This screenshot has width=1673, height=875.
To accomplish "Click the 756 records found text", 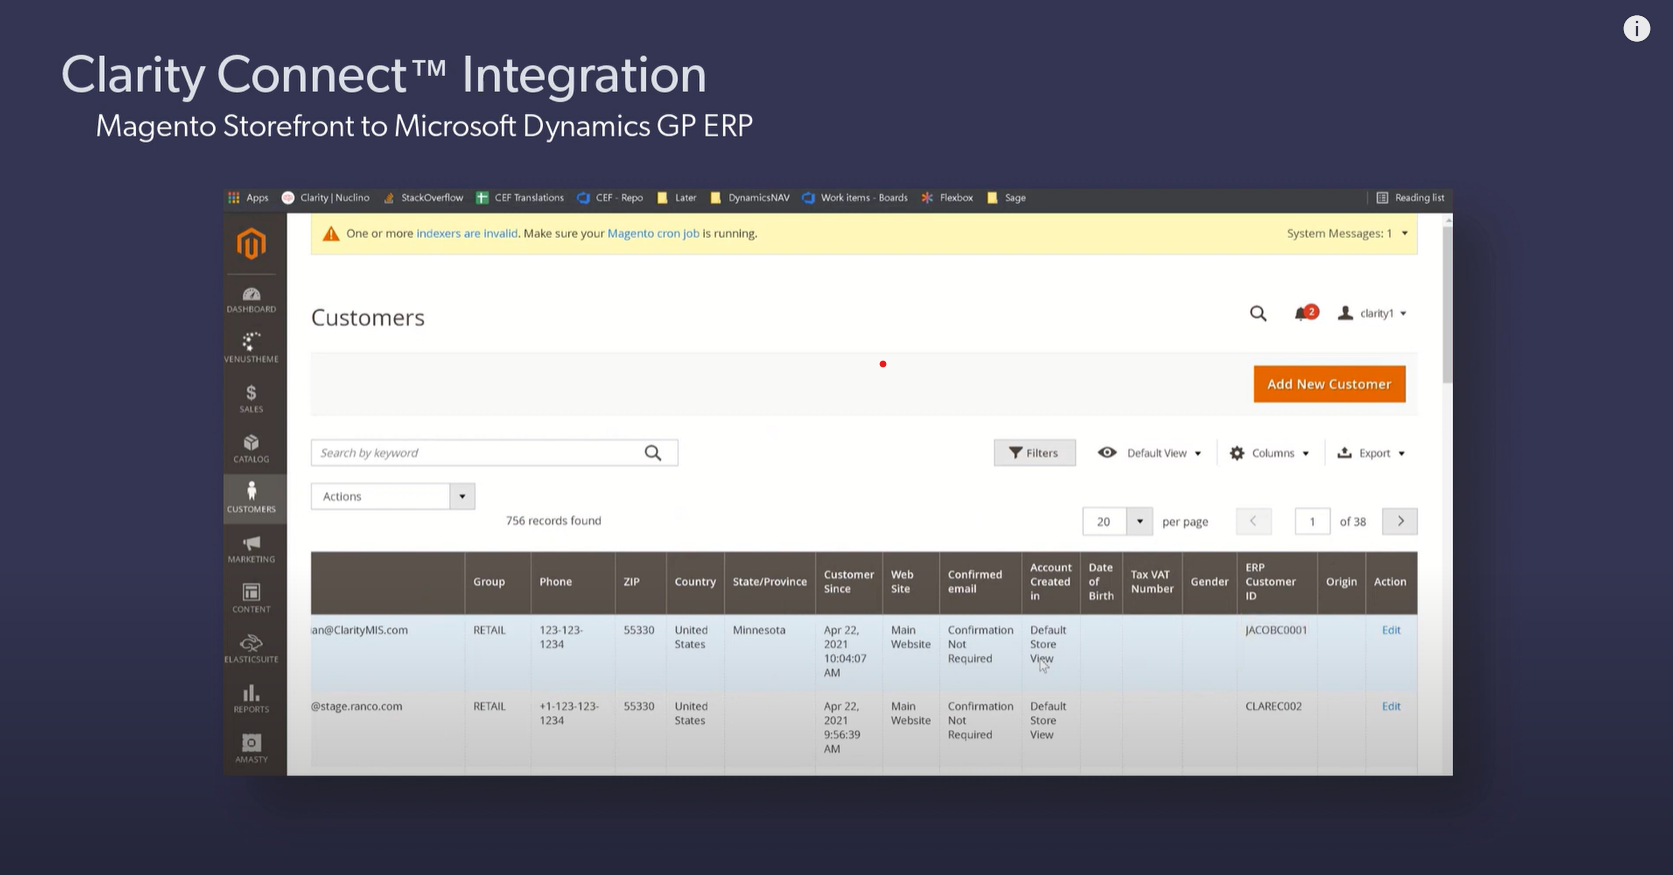I will [x=553, y=521].
